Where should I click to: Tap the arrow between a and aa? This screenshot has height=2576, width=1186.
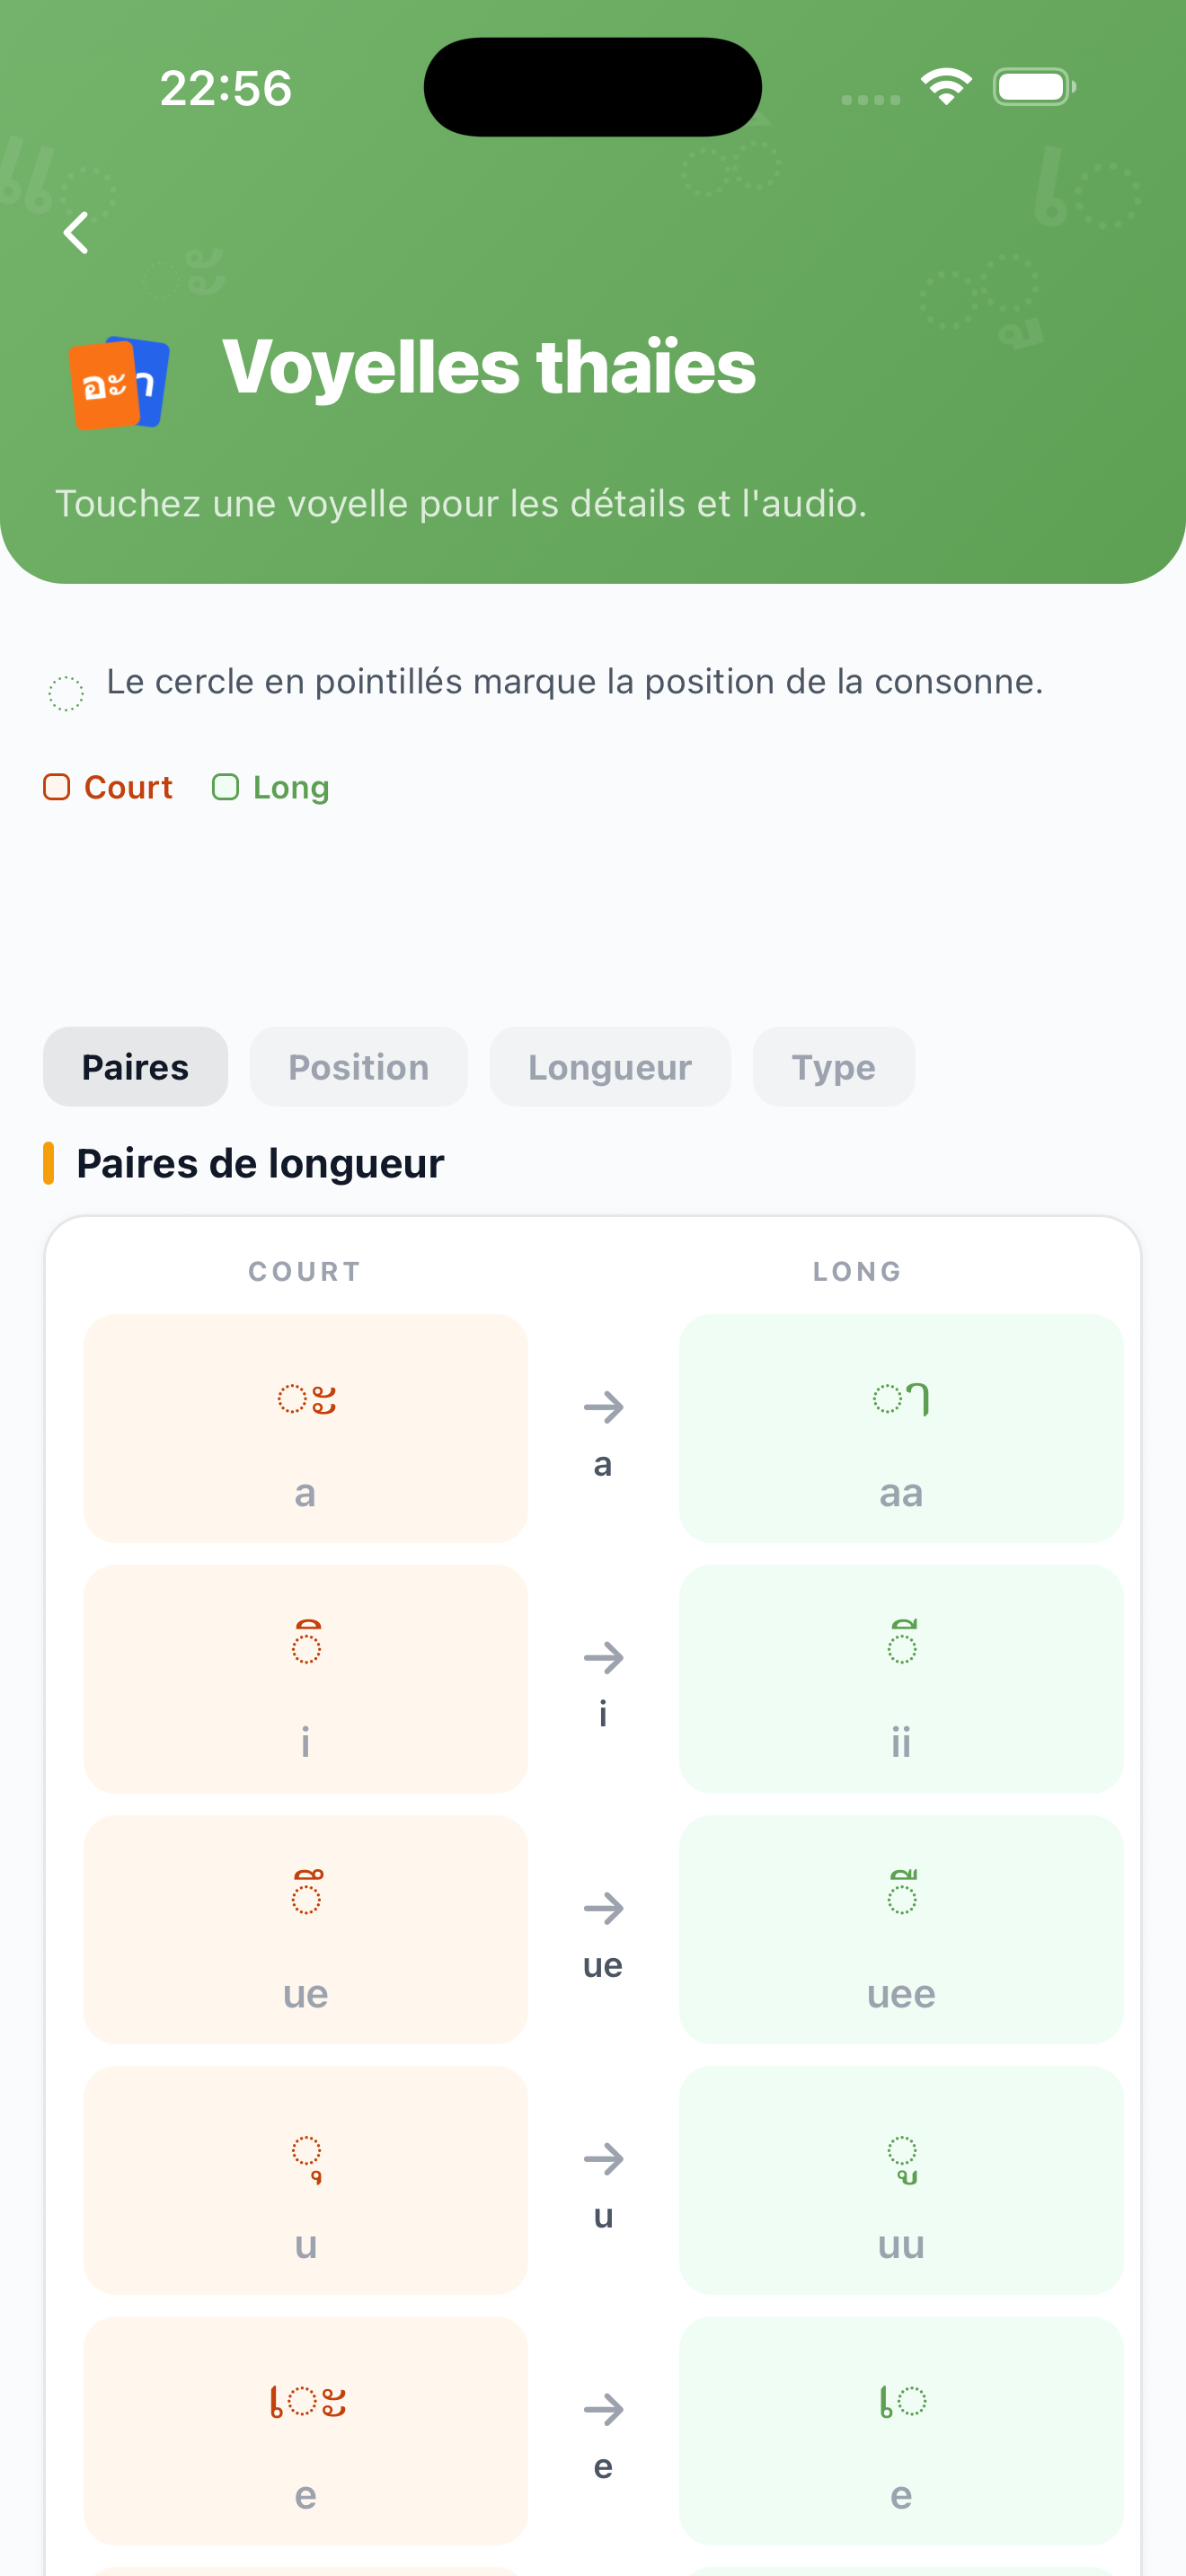point(603,1407)
